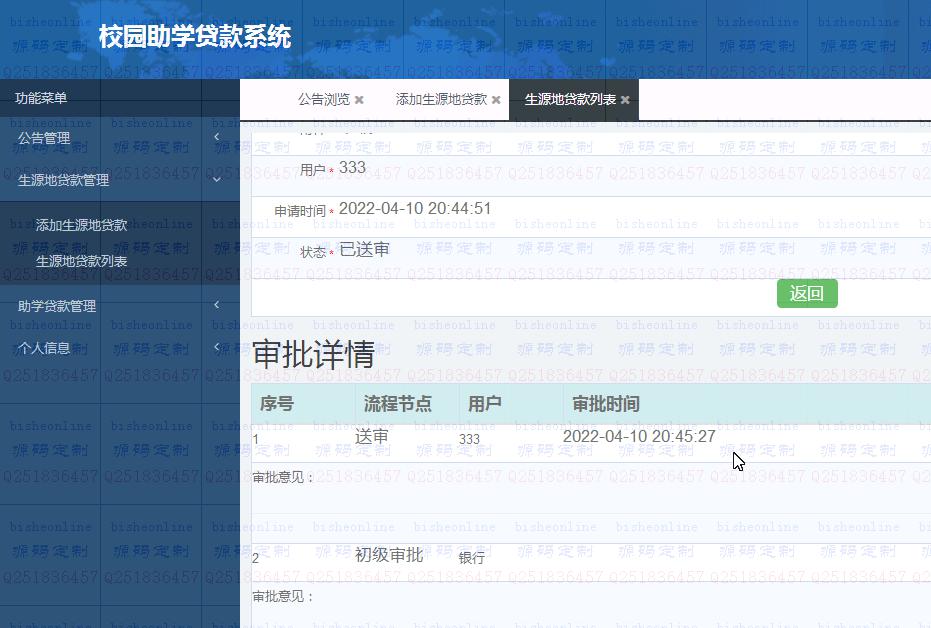Go to 生源地贷款列表 in sidebar
931x628 pixels.
tap(81, 261)
